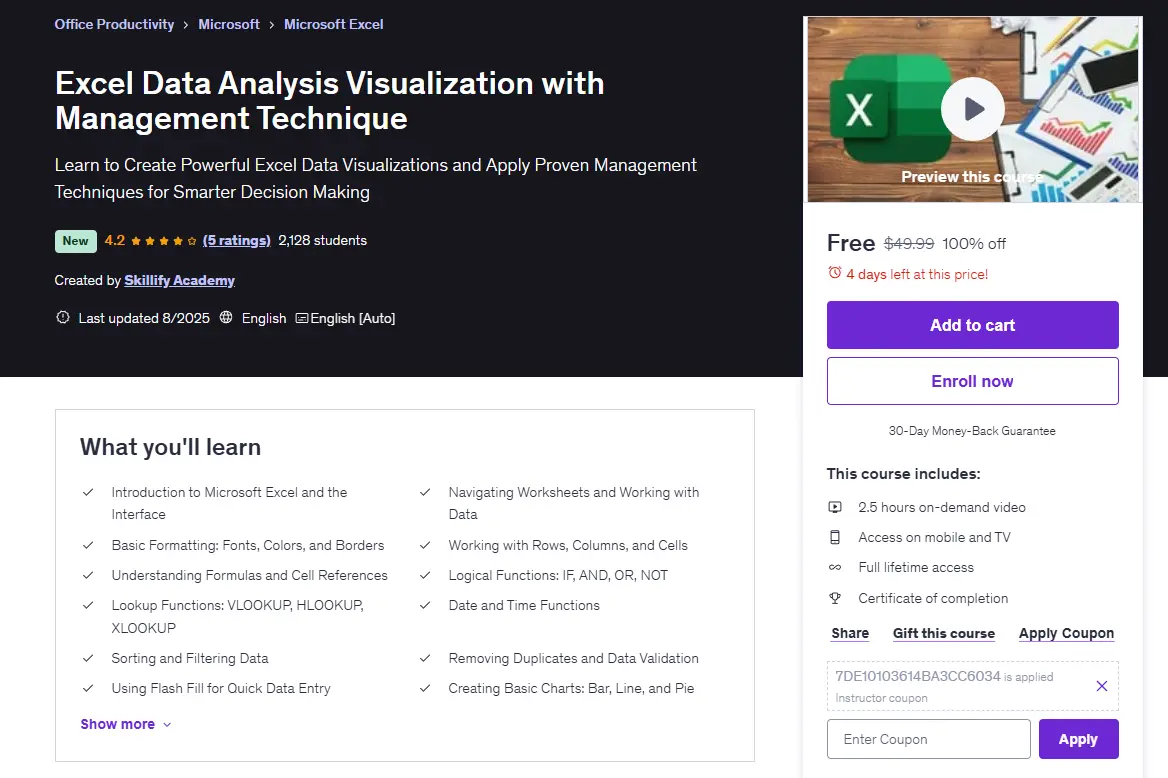The width and height of the screenshot is (1168, 778).
Task: Click 'Date and Time Functions' text
Action: (524, 605)
